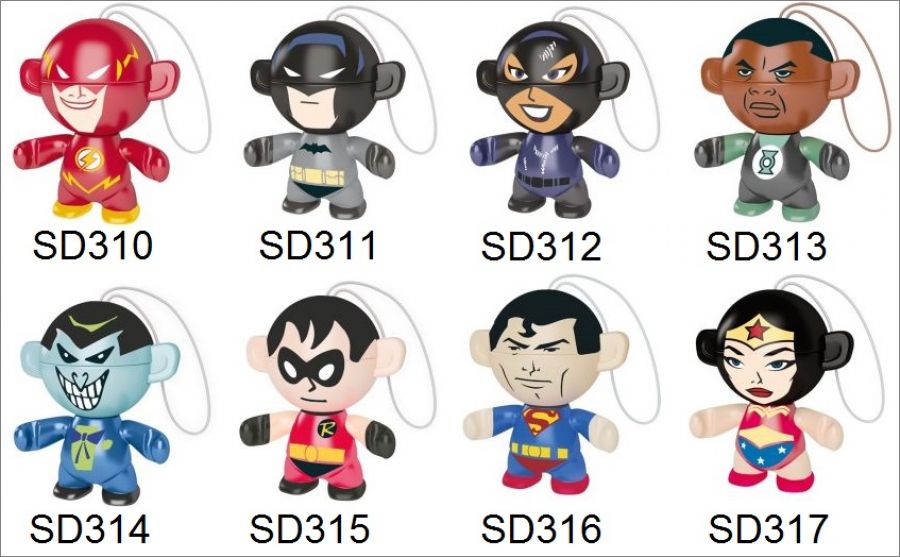
Task: Click the SD311 label
Action: [x=318, y=245]
